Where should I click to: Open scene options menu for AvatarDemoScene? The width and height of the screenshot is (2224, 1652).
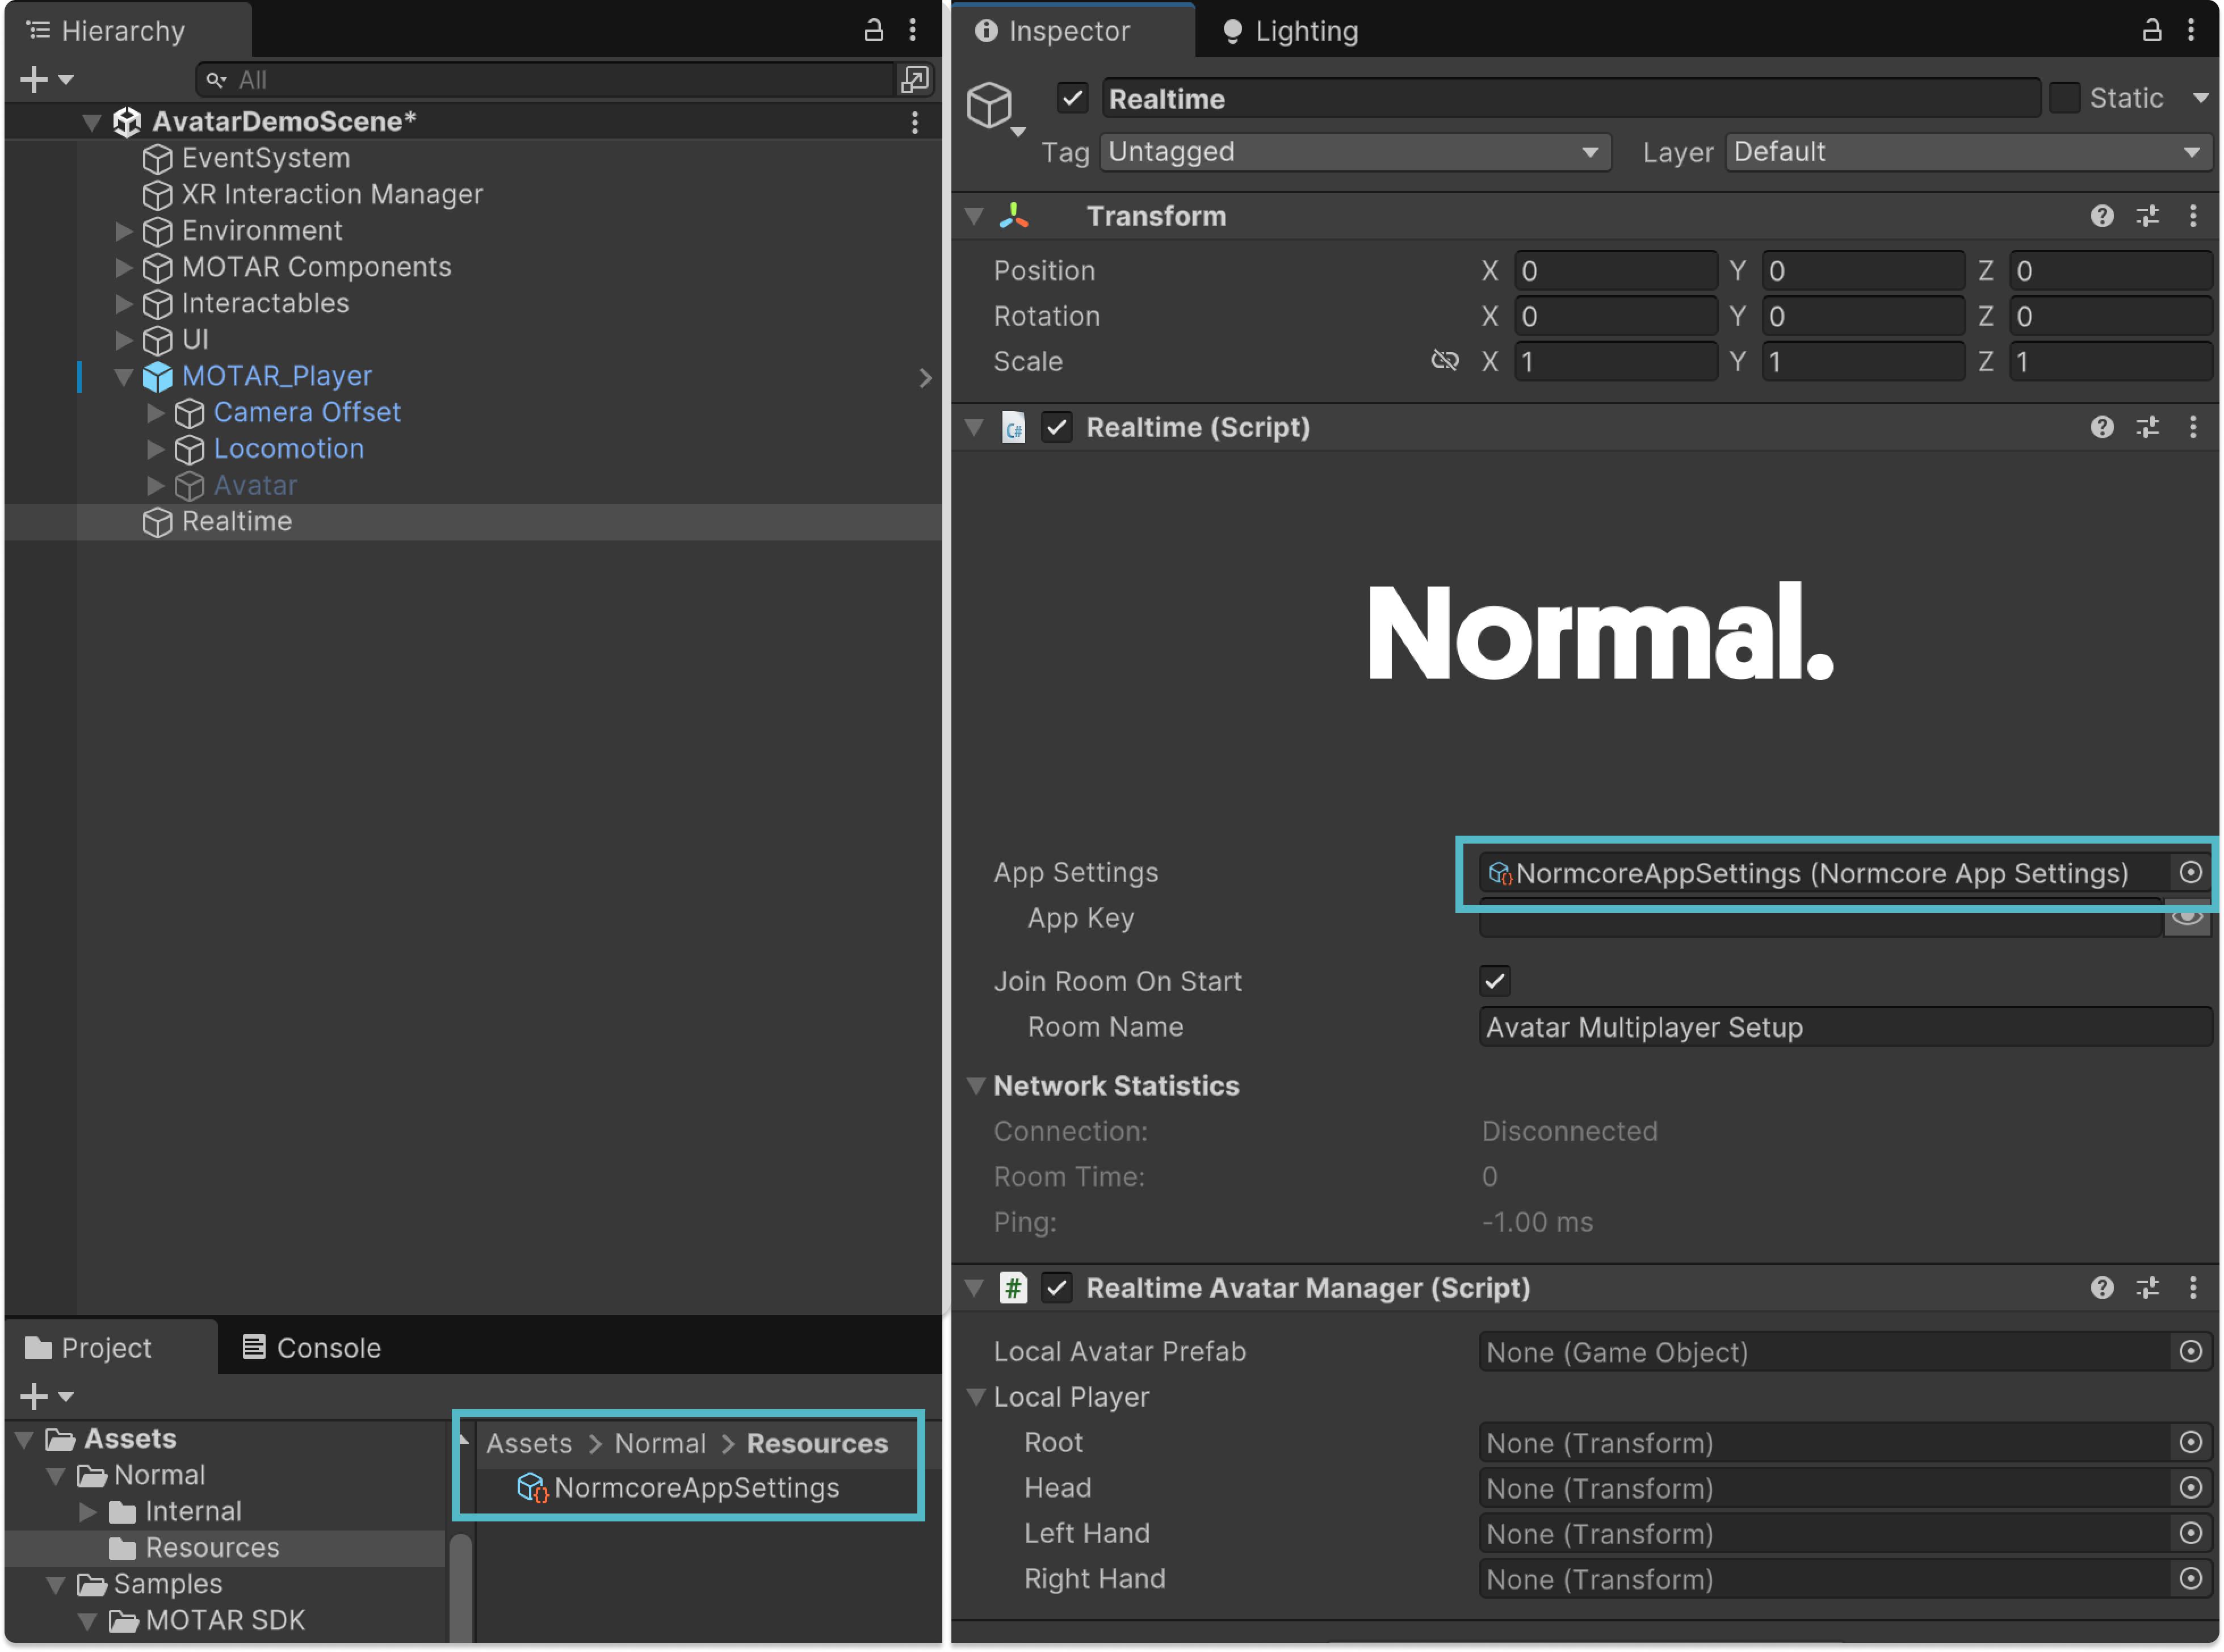[914, 122]
